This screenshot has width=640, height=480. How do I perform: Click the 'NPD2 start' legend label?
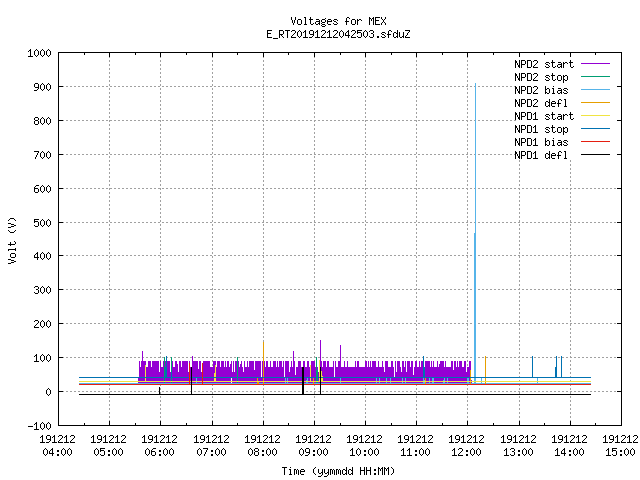pyautogui.click(x=544, y=64)
